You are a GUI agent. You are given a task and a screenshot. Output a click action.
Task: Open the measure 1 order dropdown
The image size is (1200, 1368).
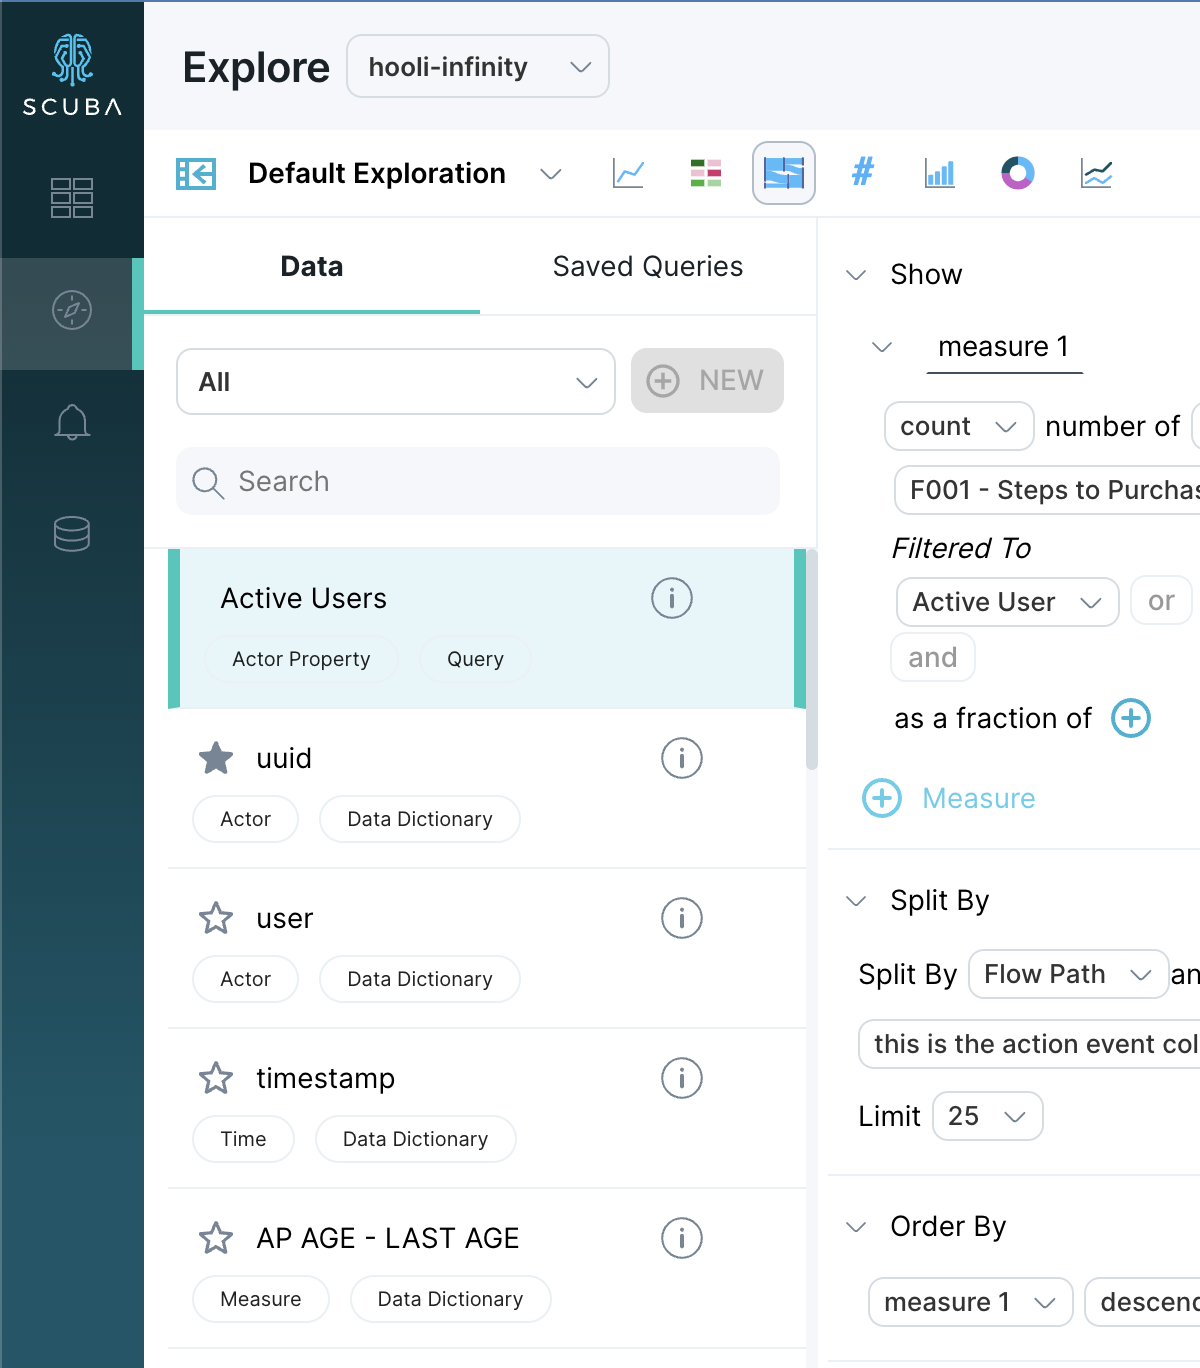[970, 1302]
